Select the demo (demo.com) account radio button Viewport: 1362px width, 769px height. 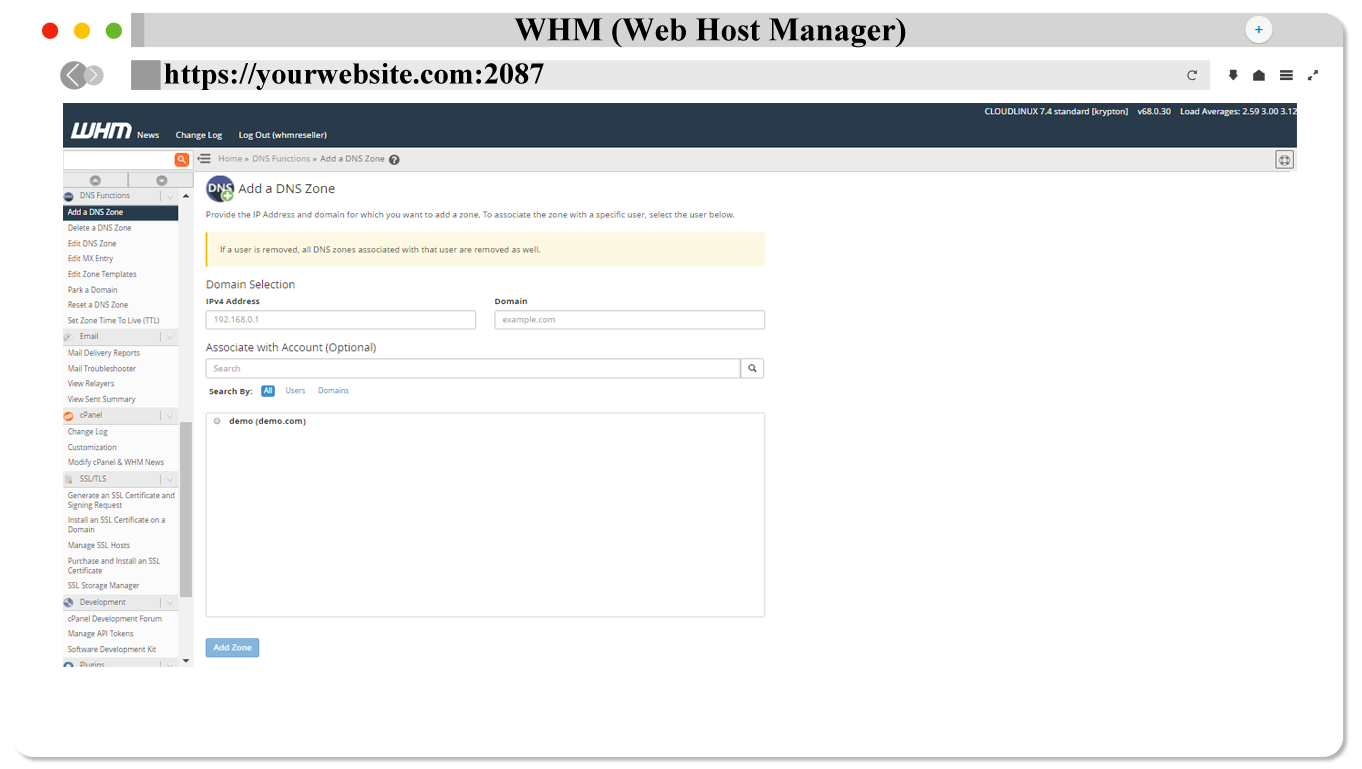pyautogui.click(x=217, y=421)
